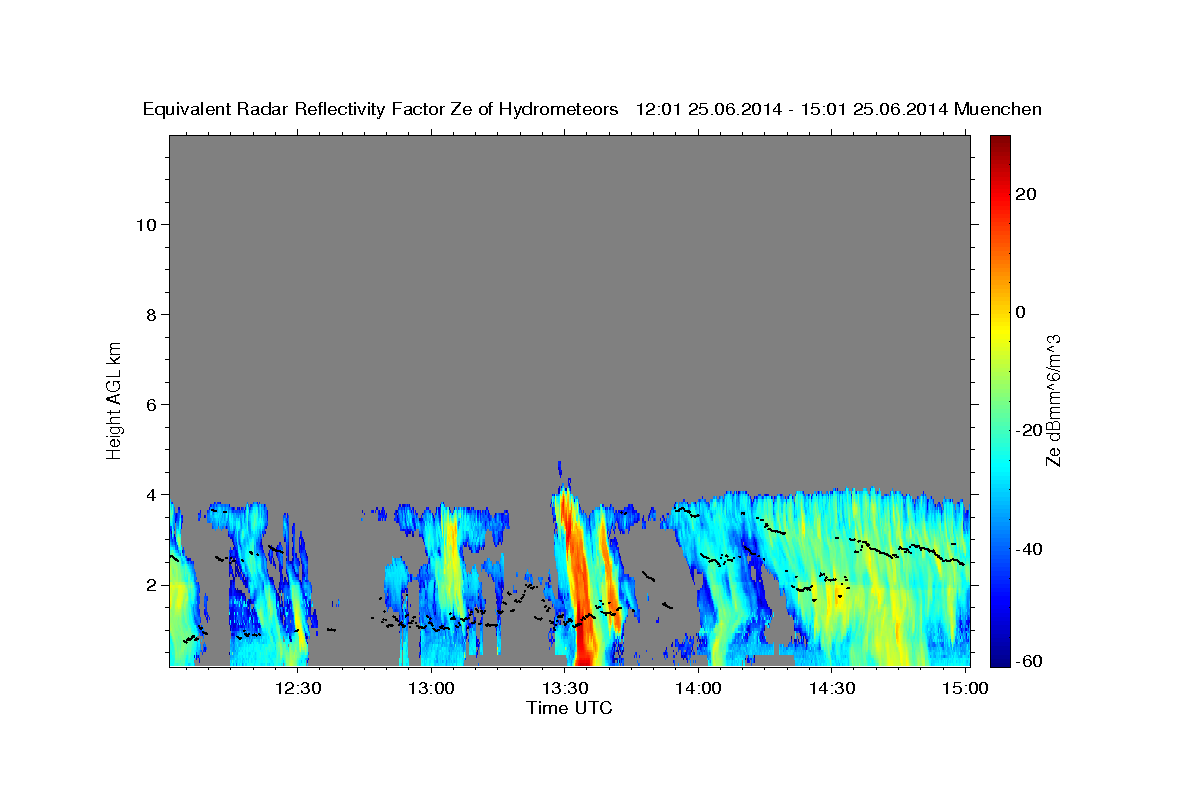Click the 'Muenchen' location text in the title
1200x800 pixels.
(x=998, y=110)
